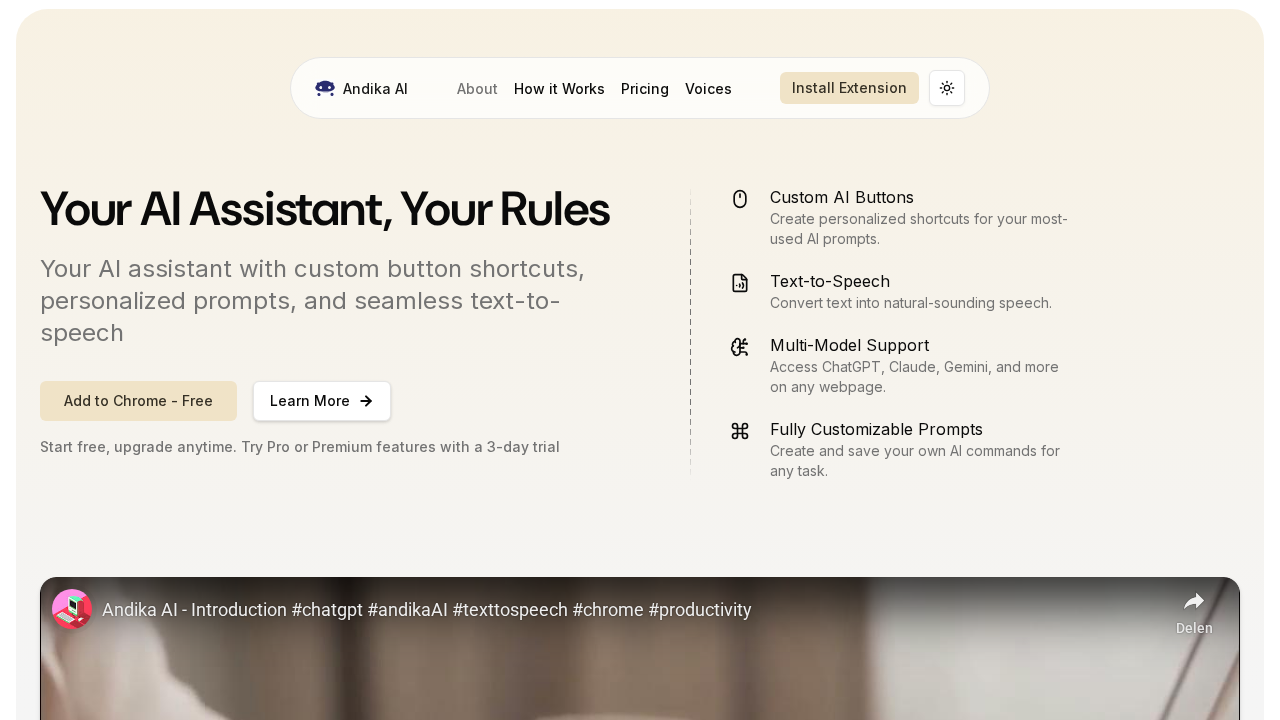Screen dimensions: 1280x720
Task: Open the video channel avatar
Action: [72, 609]
